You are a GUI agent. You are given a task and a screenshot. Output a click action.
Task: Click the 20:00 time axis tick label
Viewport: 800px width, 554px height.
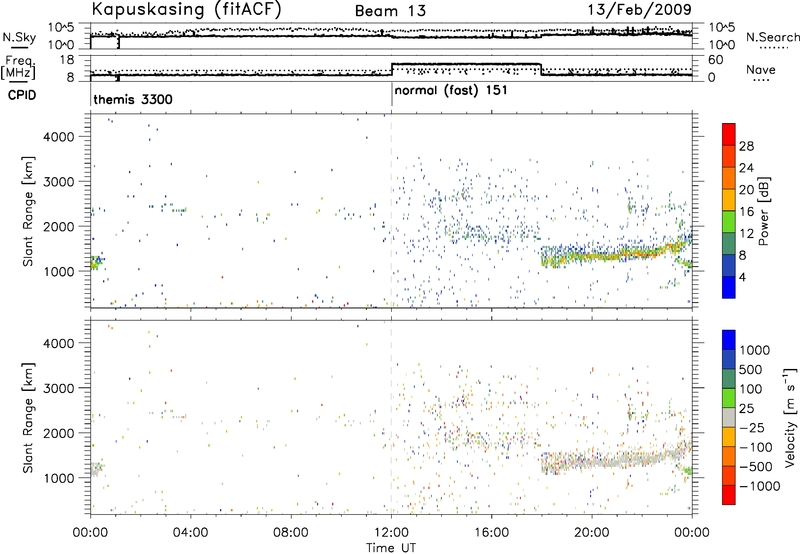[x=592, y=533]
